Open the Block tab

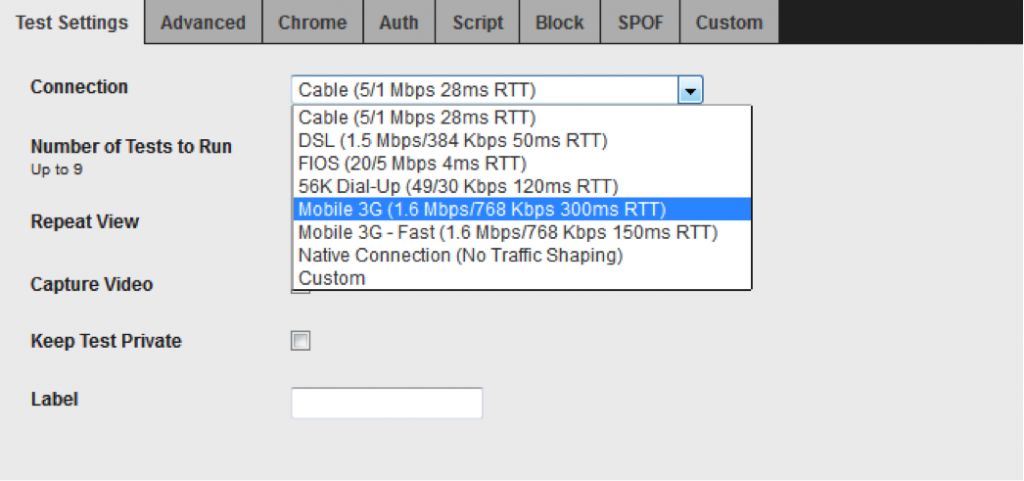coord(560,22)
